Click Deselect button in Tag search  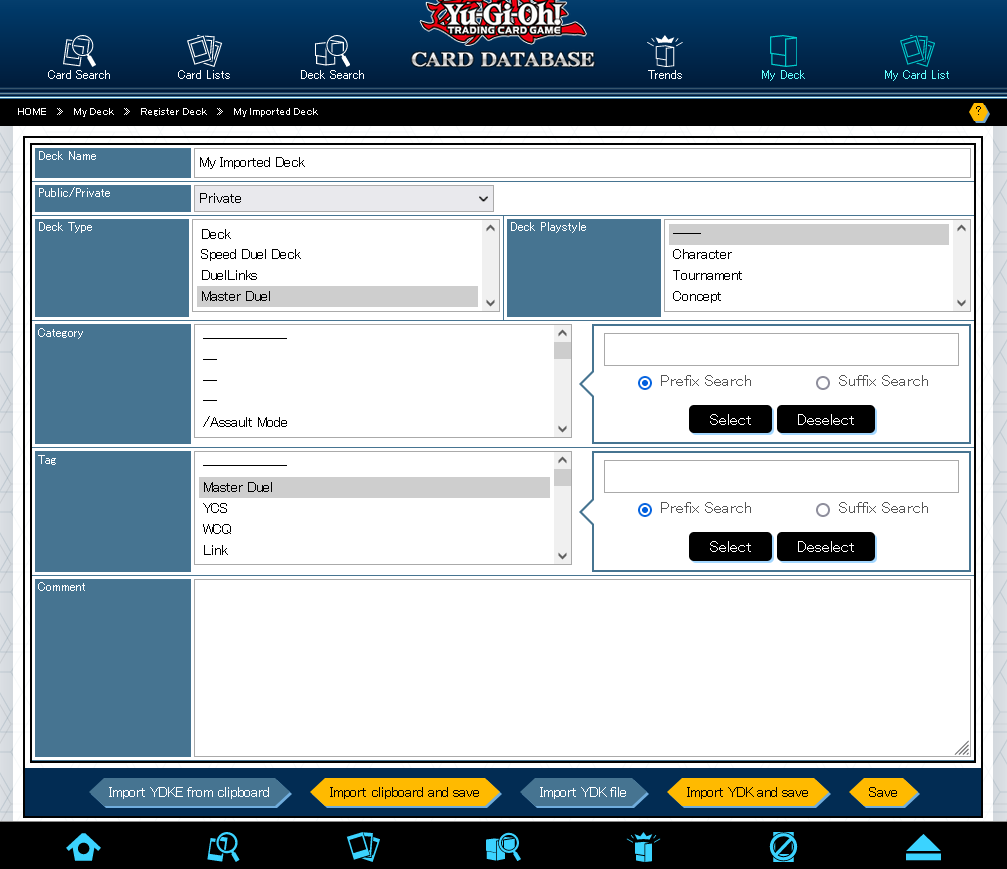click(825, 547)
